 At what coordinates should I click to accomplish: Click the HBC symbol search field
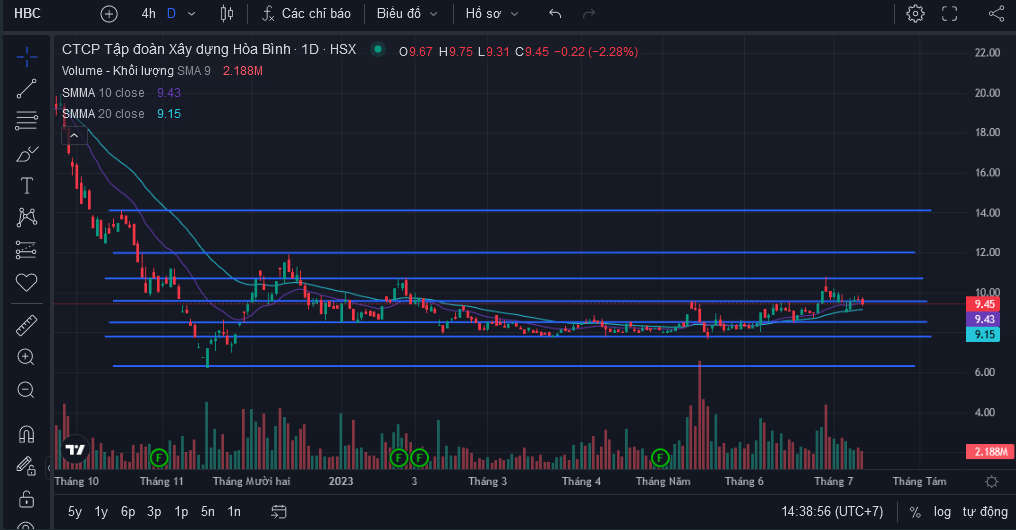click(29, 14)
